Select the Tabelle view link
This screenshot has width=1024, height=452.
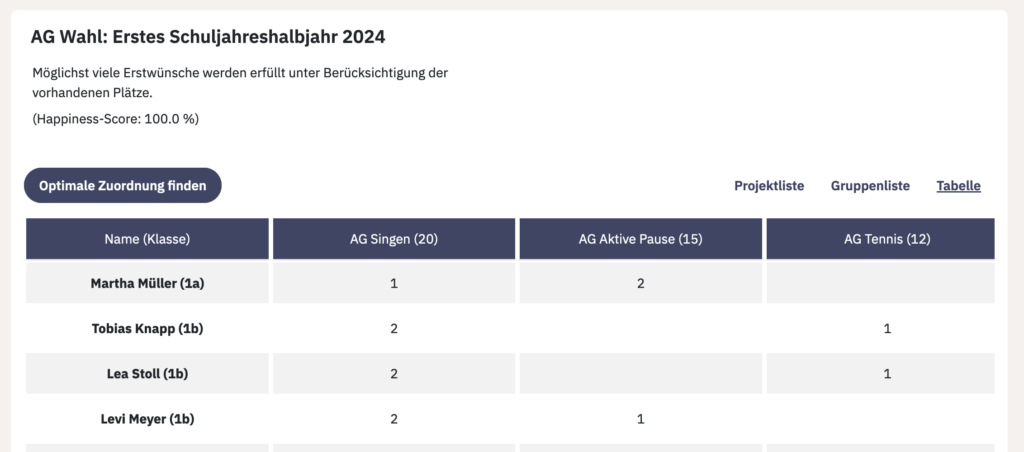point(958,186)
